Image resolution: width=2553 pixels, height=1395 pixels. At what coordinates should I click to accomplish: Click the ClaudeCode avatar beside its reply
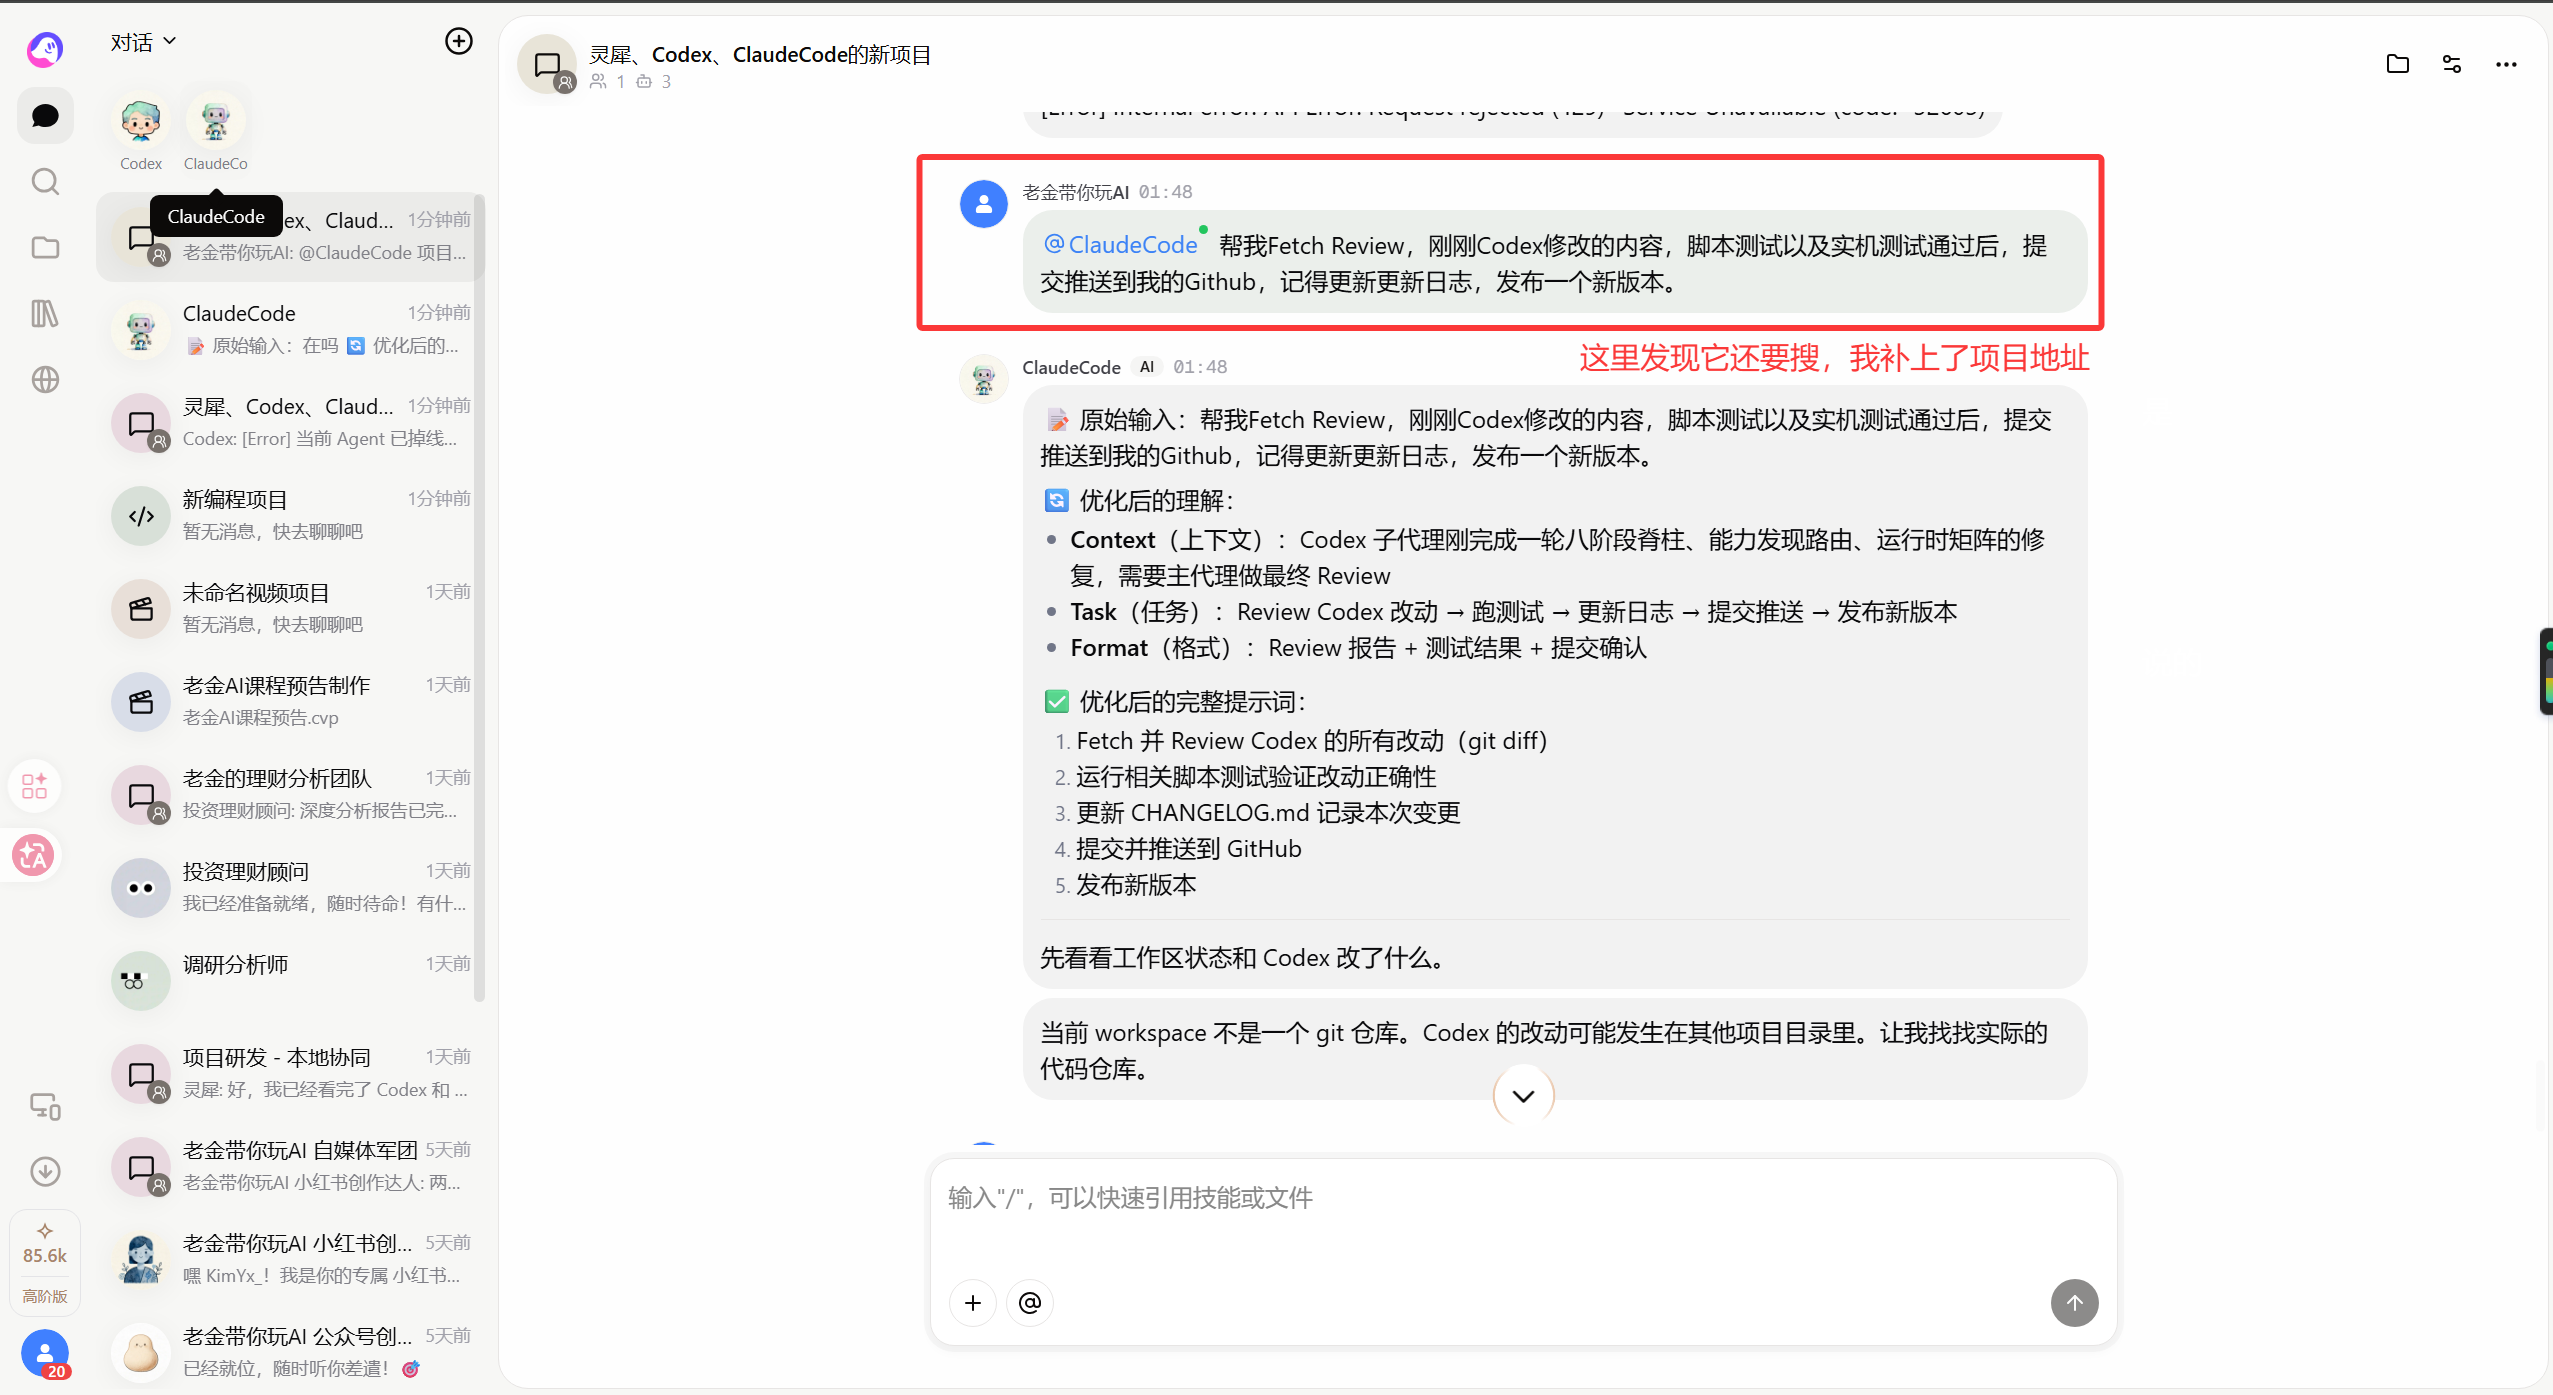984,379
